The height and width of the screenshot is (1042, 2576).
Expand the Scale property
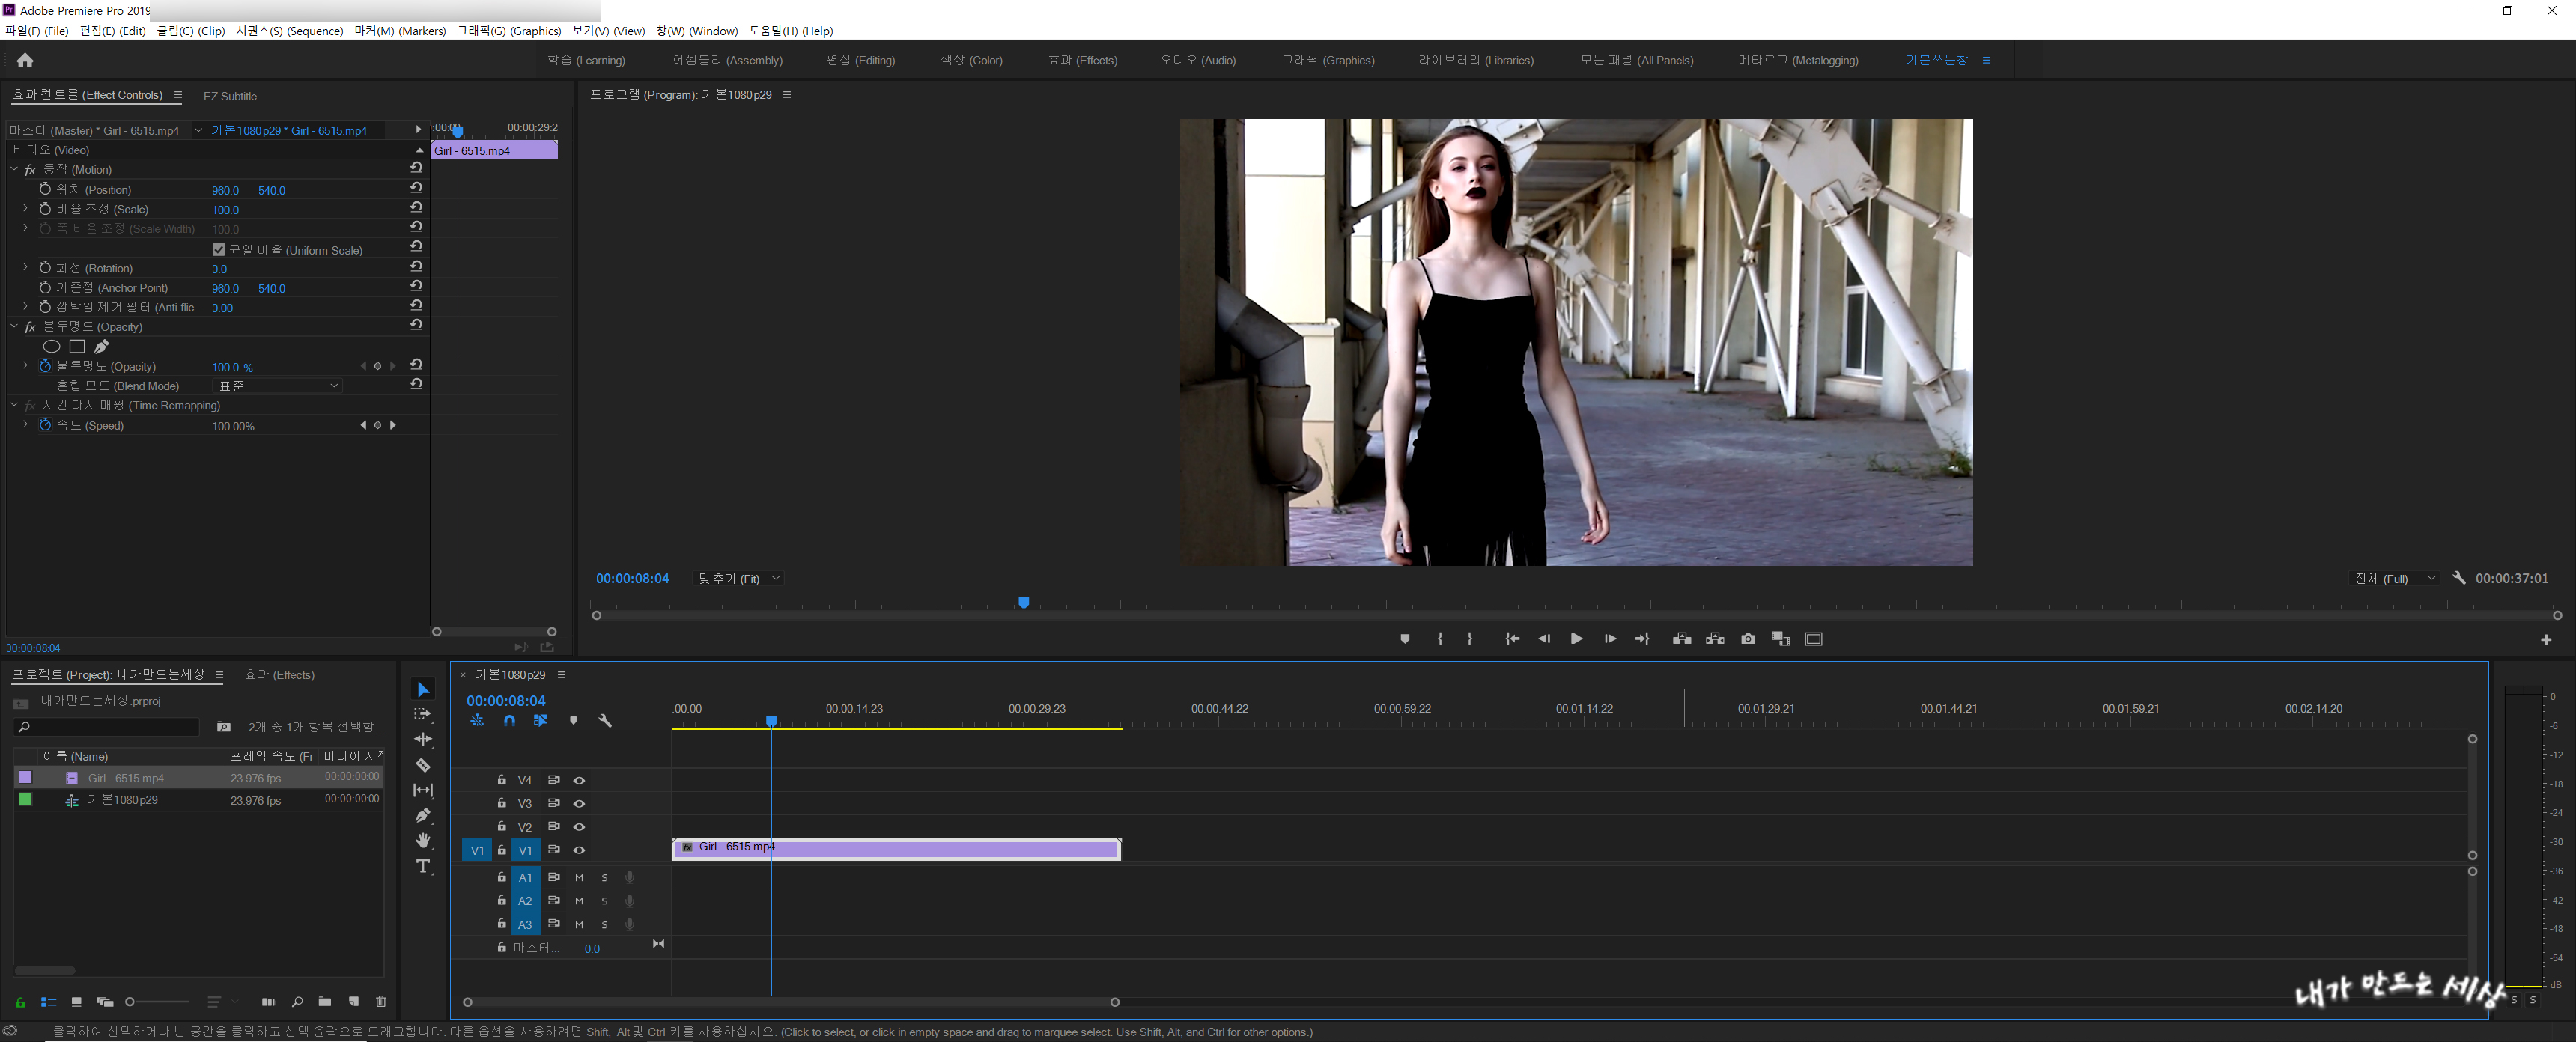pos(25,209)
